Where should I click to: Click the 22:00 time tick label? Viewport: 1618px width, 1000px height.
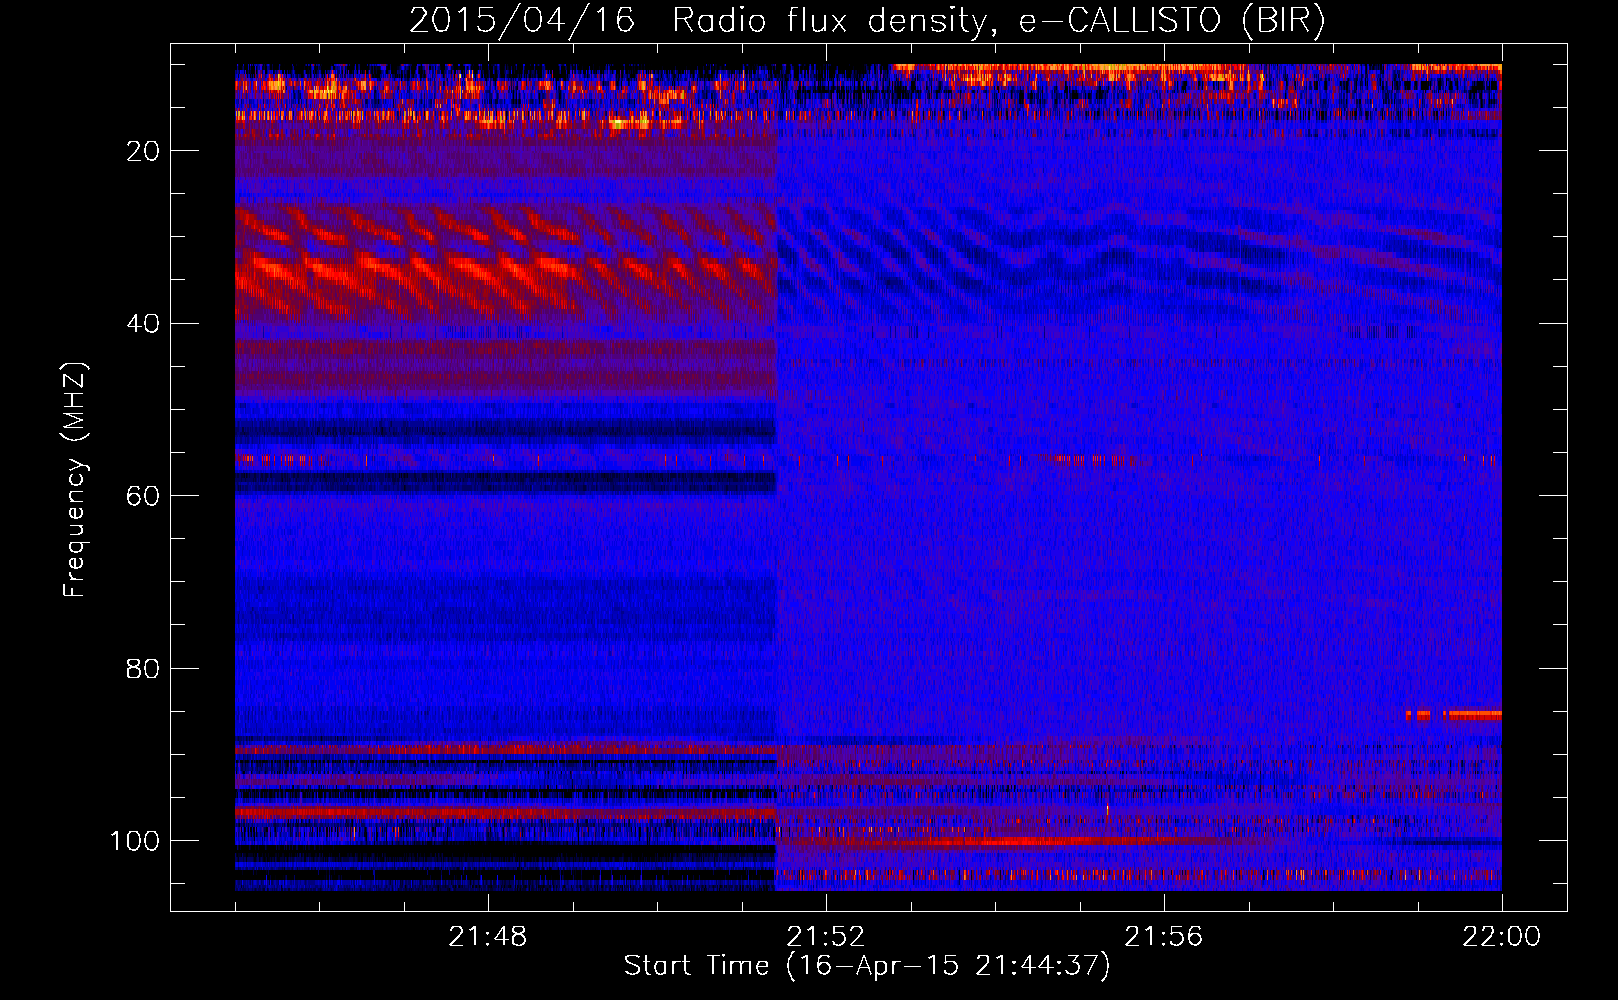(x=1502, y=937)
